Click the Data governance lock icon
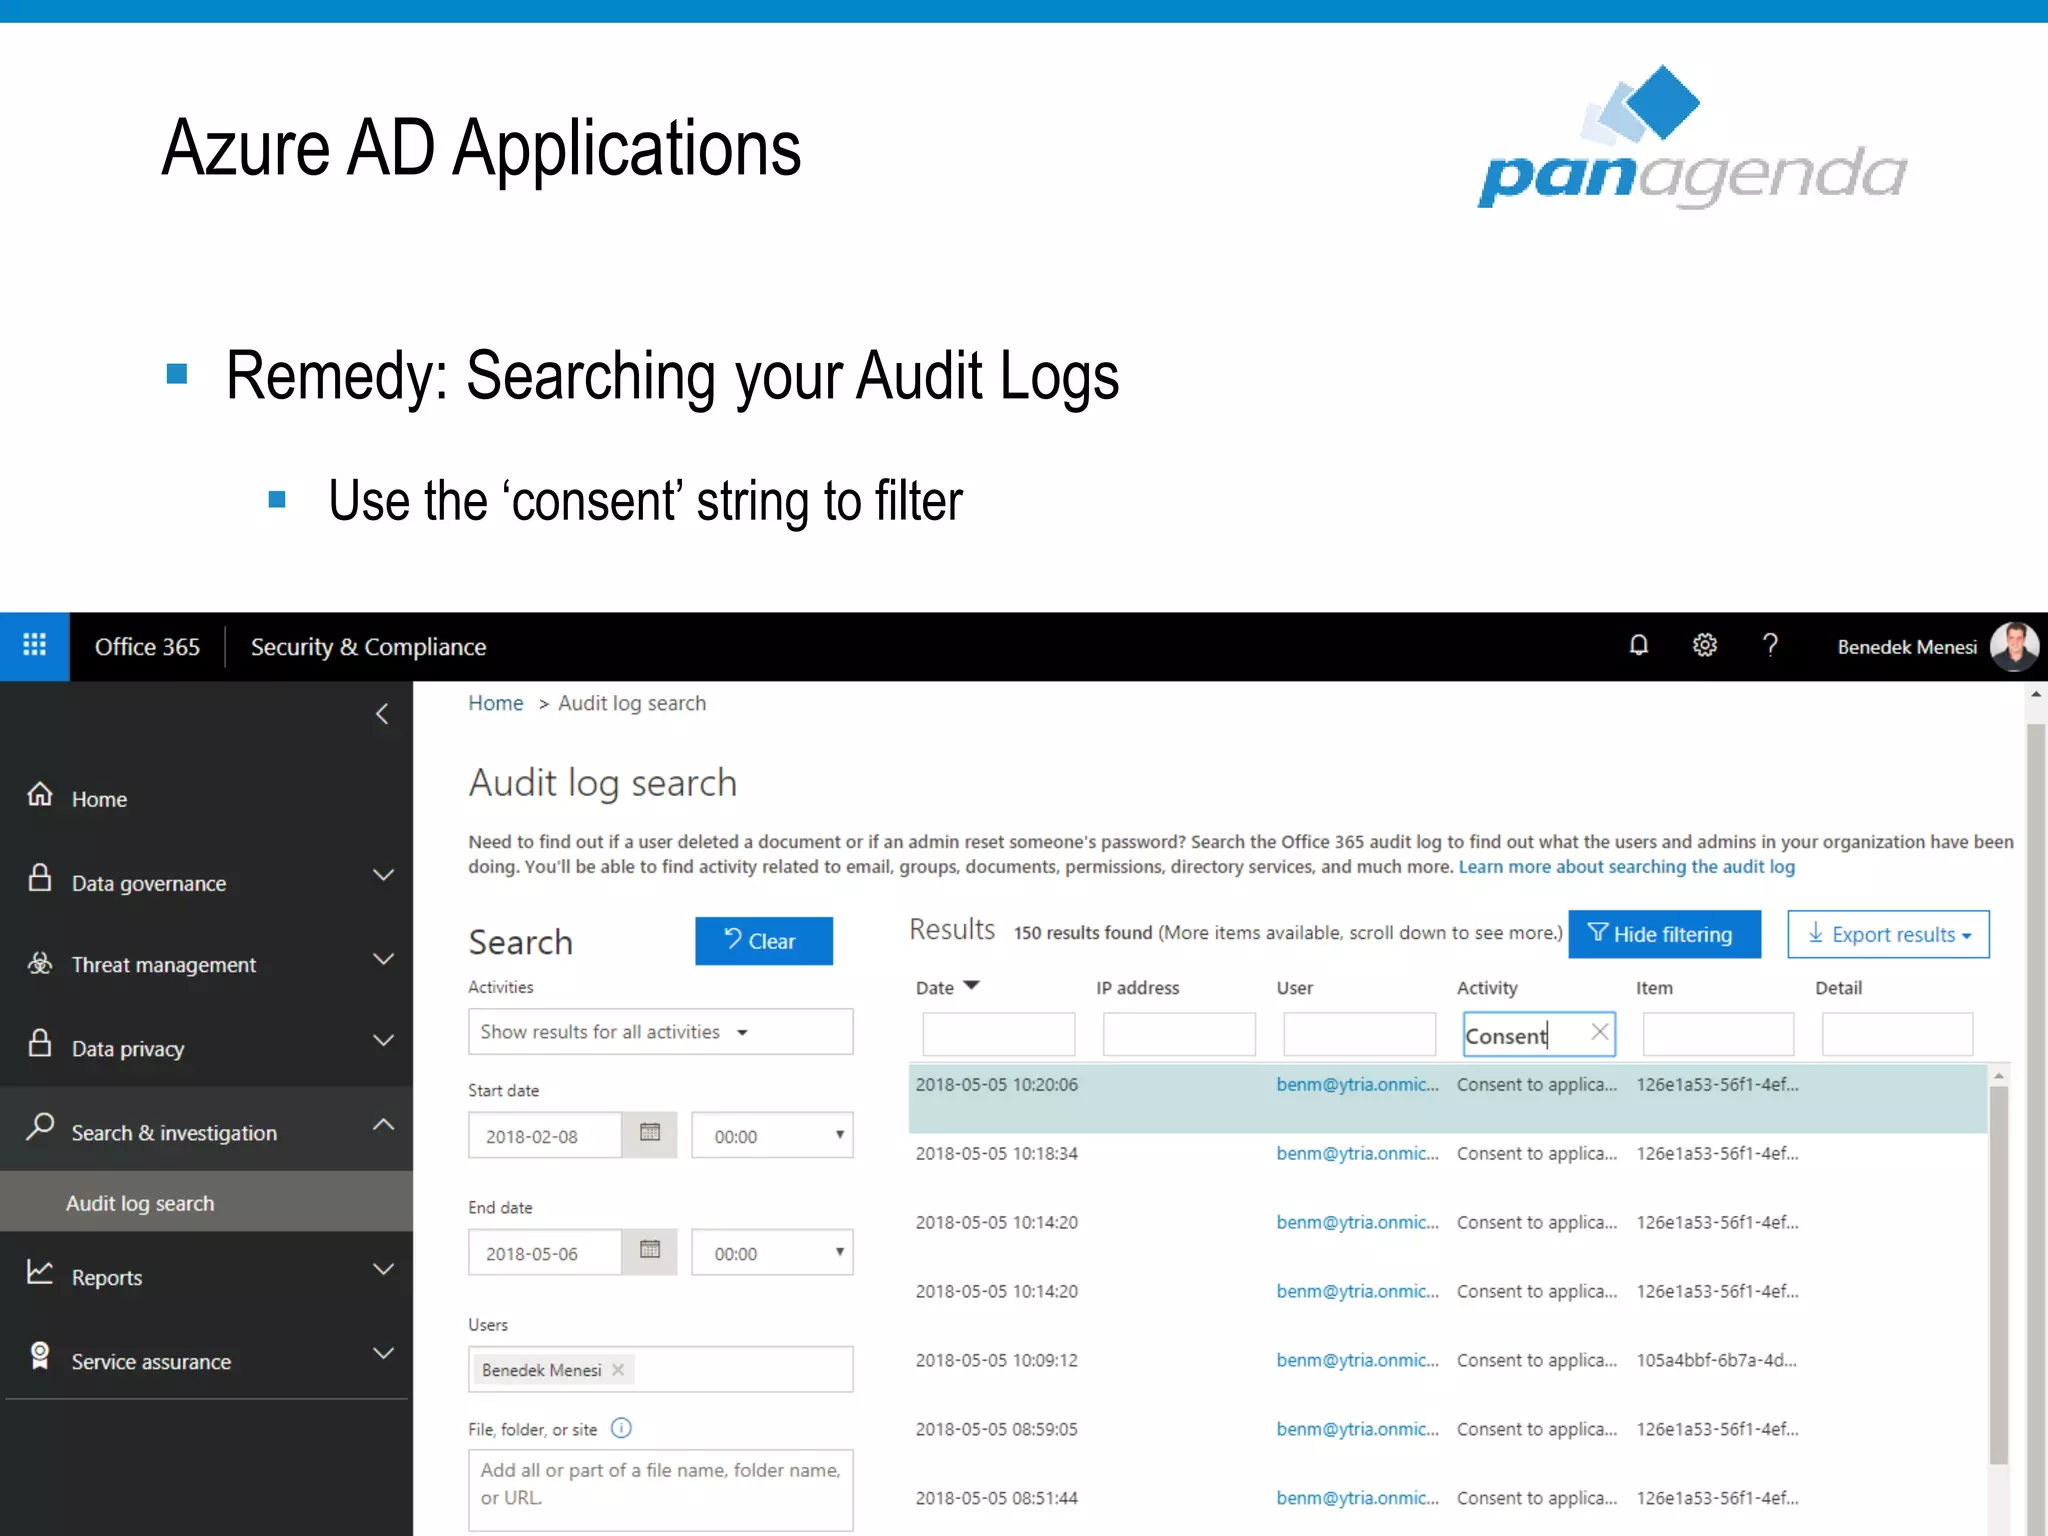 (40, 878)
